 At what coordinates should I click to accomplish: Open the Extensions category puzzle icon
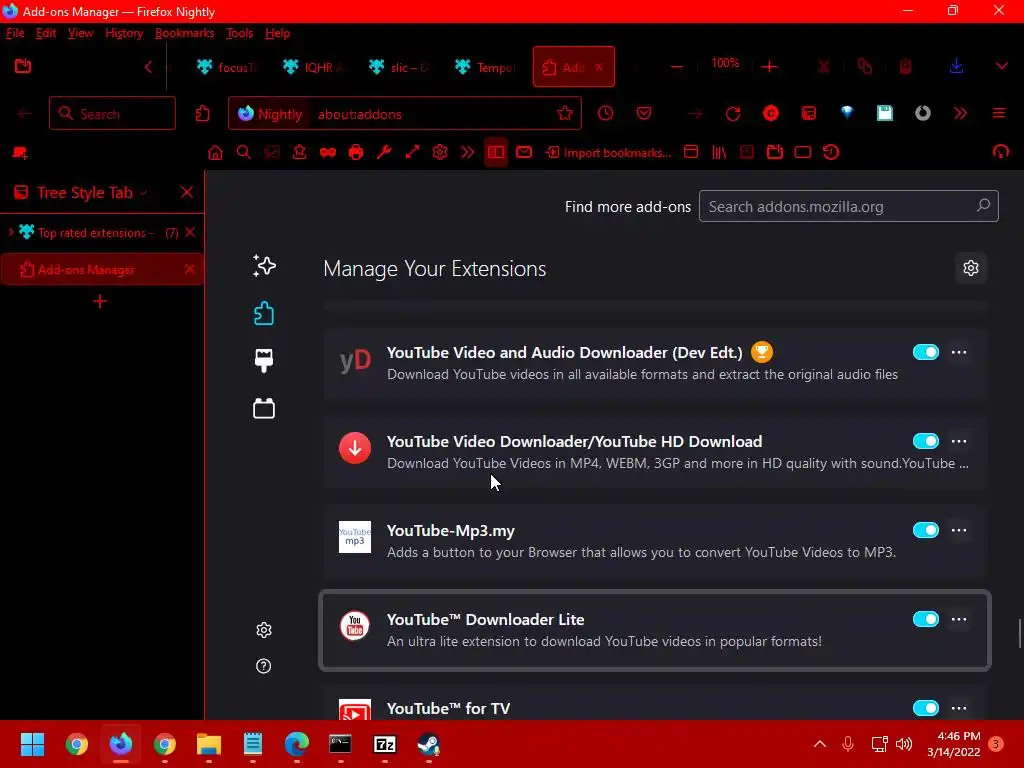pyautogui.click(x=264, y=313)
